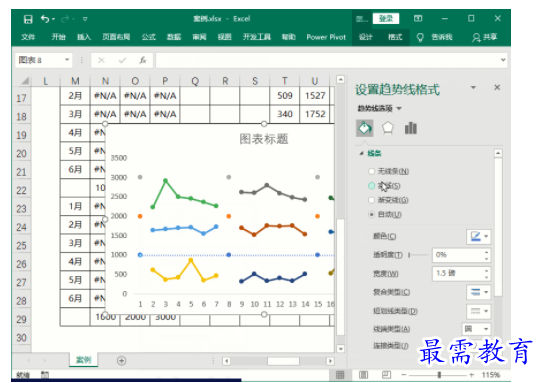Viewport: 541px width, 383px height.
Task: Select the Effects pentagon icon
Action: [x=388, y=128]
